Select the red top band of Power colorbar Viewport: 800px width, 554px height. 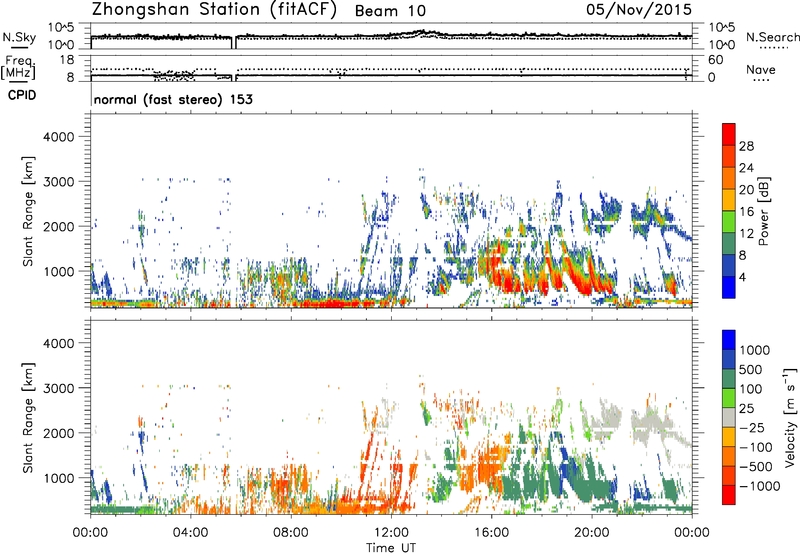pos(729,134)
